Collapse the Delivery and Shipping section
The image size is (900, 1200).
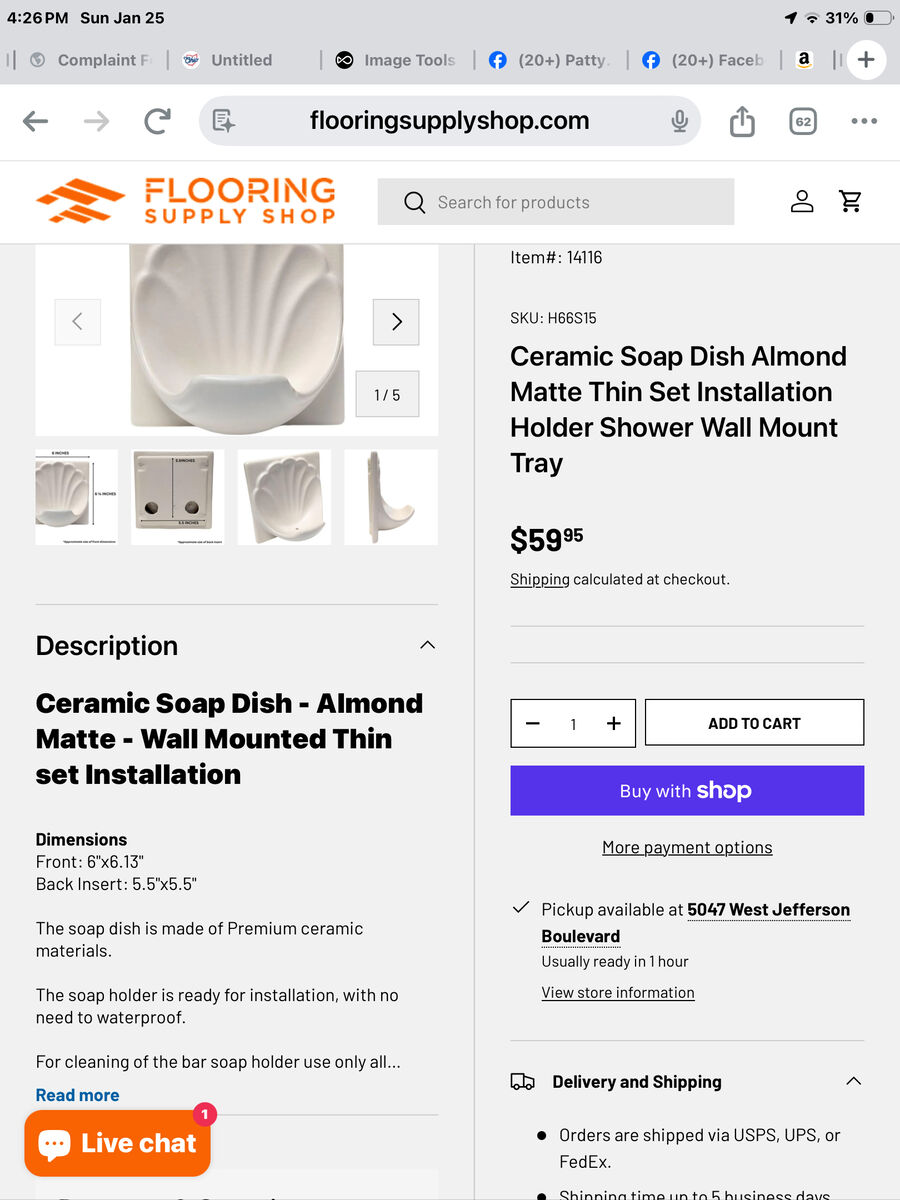point(853,1081)
